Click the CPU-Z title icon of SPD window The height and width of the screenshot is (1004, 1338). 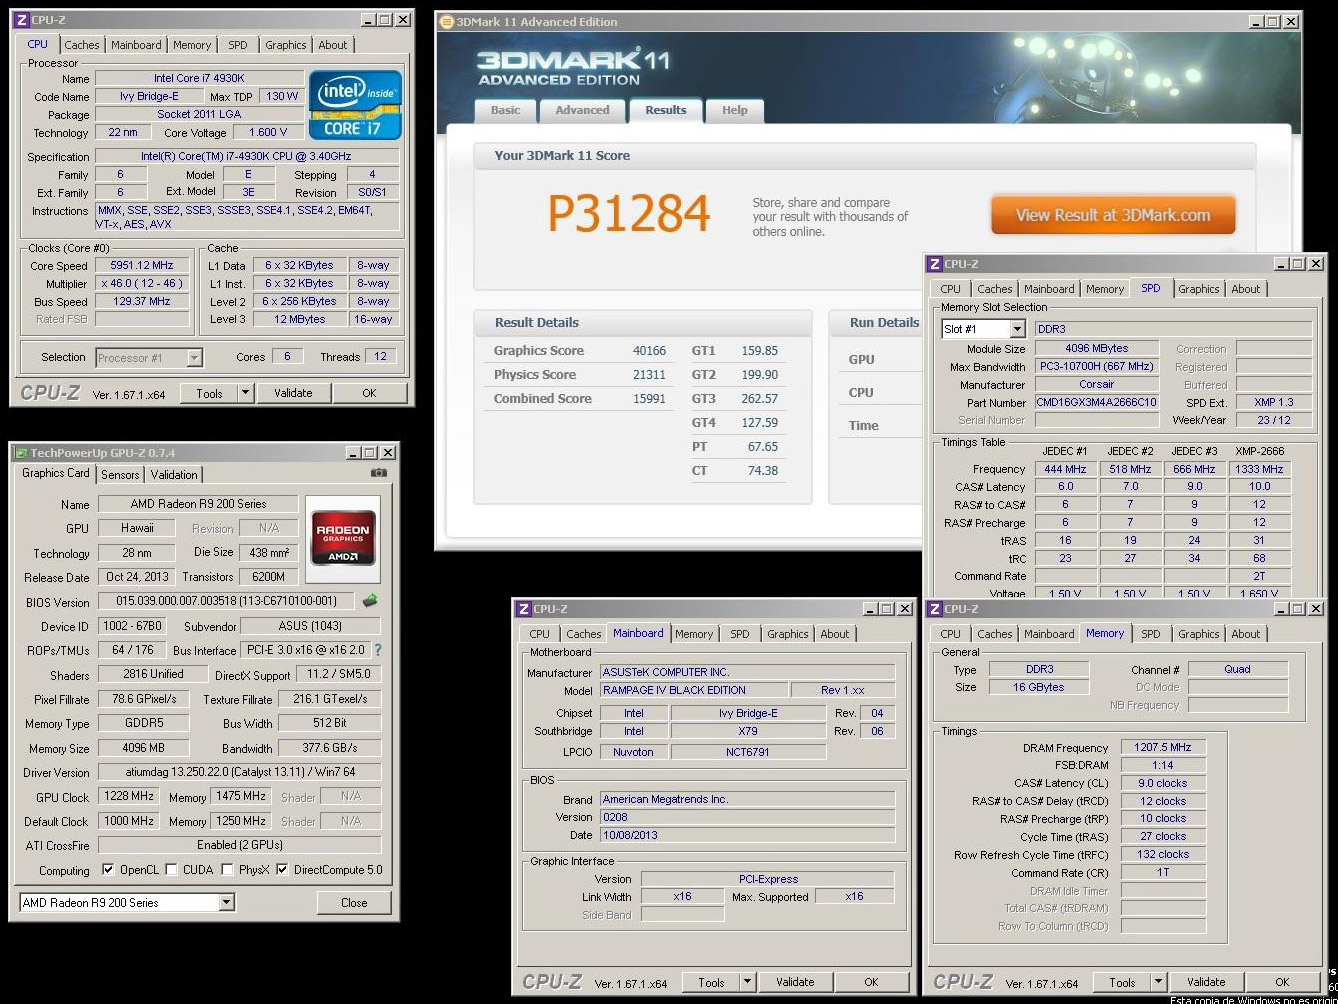coord(934,264)
